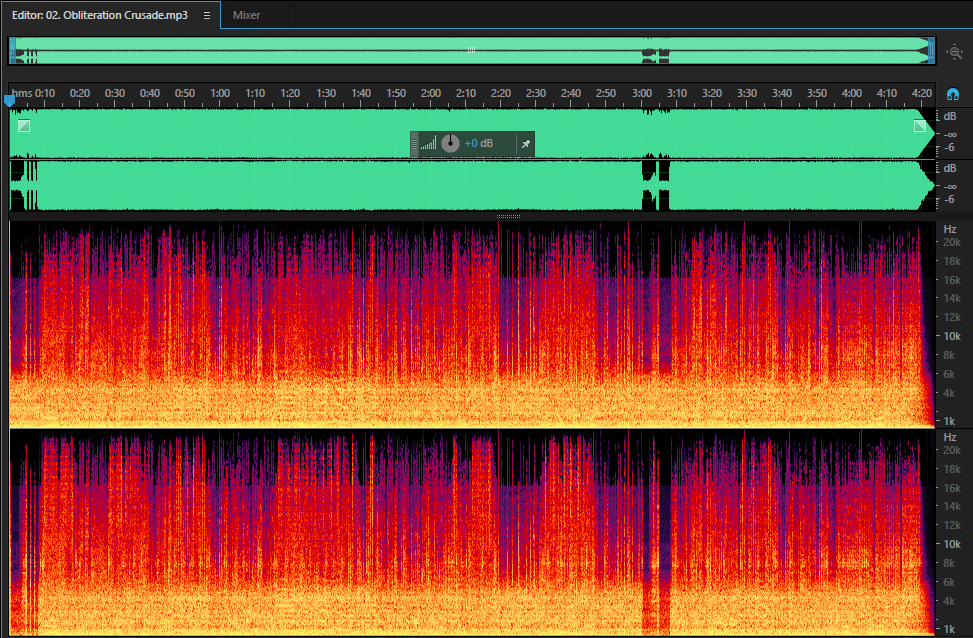Click the HUD amplitude bars icon
Screen dimensions: 973x638
point(428,143)
